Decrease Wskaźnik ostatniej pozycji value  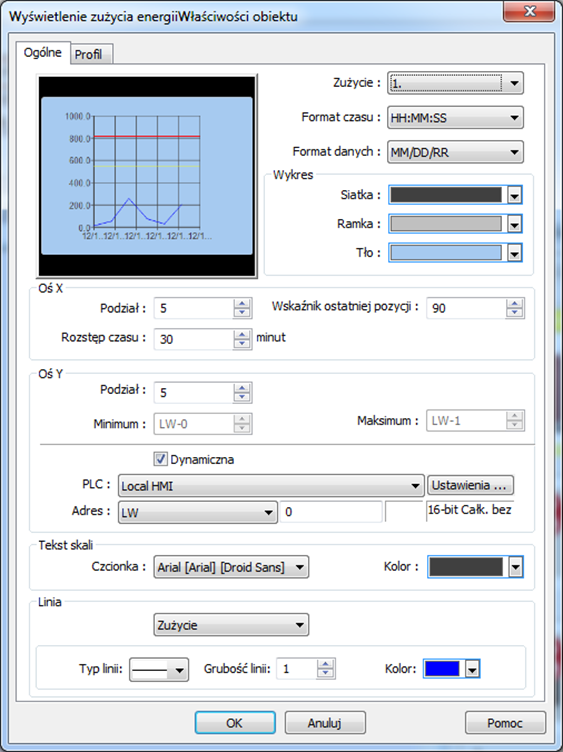pos(515,313)
